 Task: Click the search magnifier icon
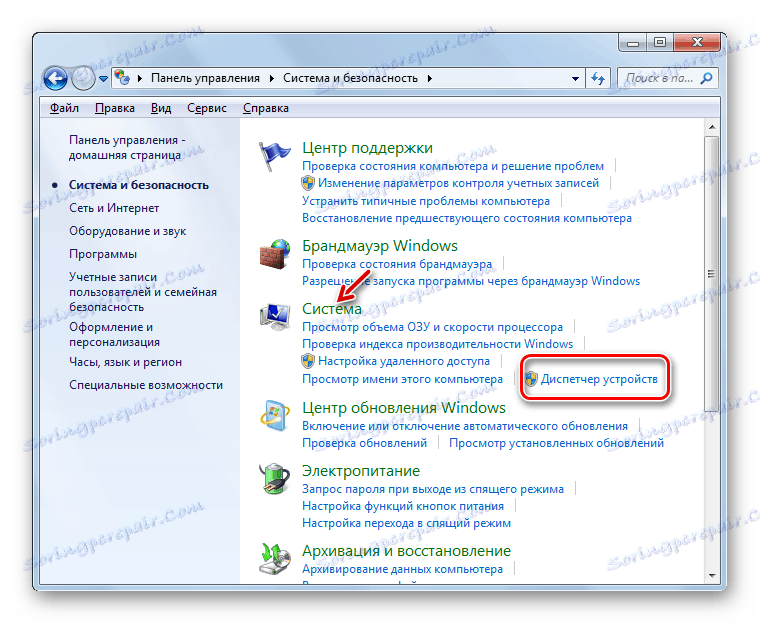[x=707, y=78]
